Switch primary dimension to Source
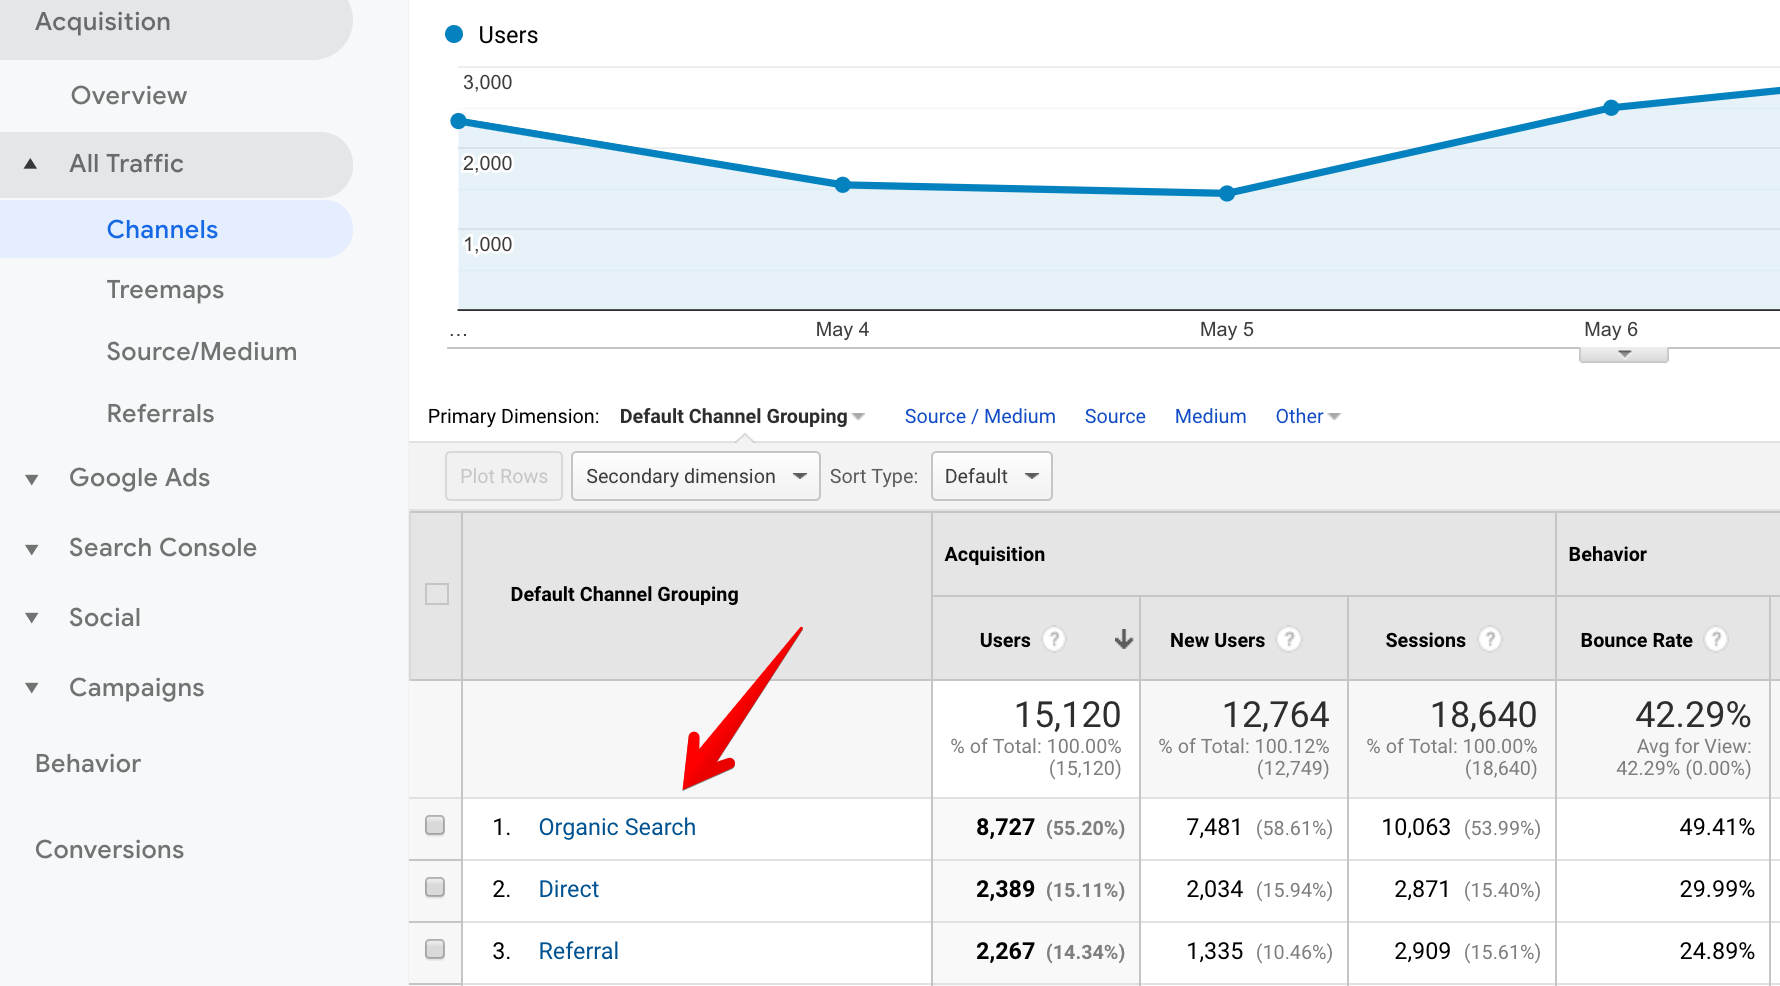 click(x=1115, y=416)
